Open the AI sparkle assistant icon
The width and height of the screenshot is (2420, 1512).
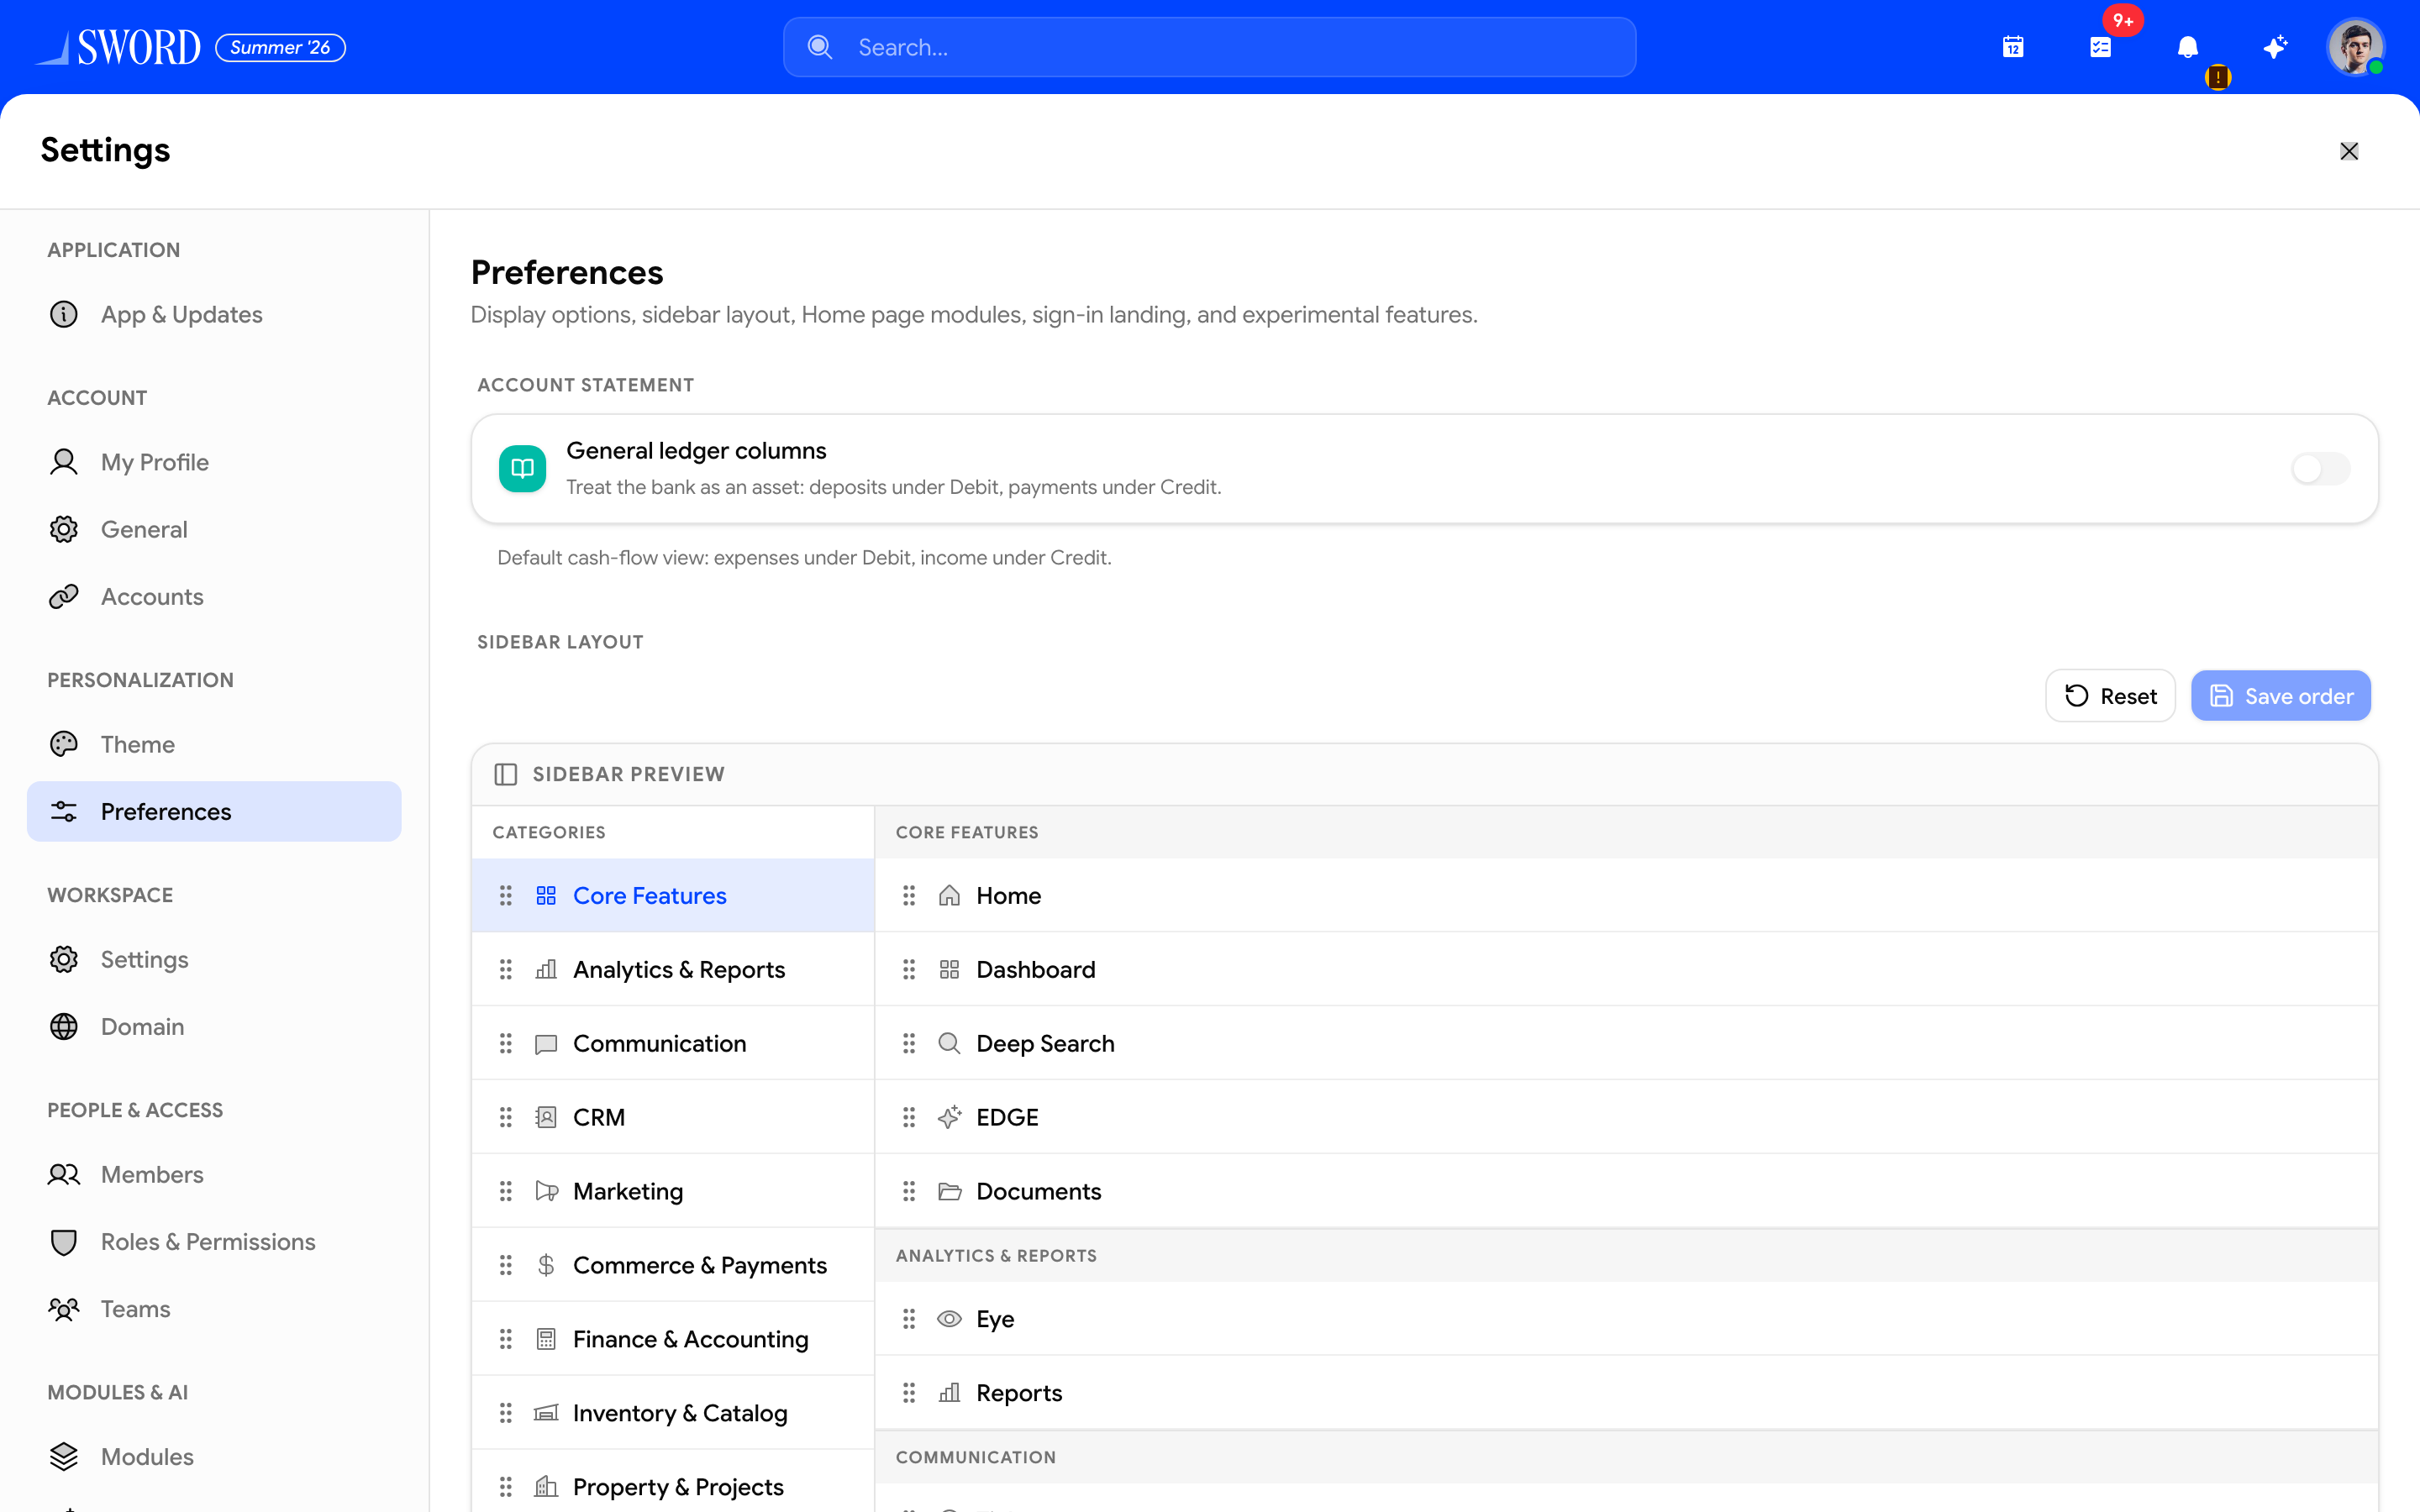(x=2275, y=47)
